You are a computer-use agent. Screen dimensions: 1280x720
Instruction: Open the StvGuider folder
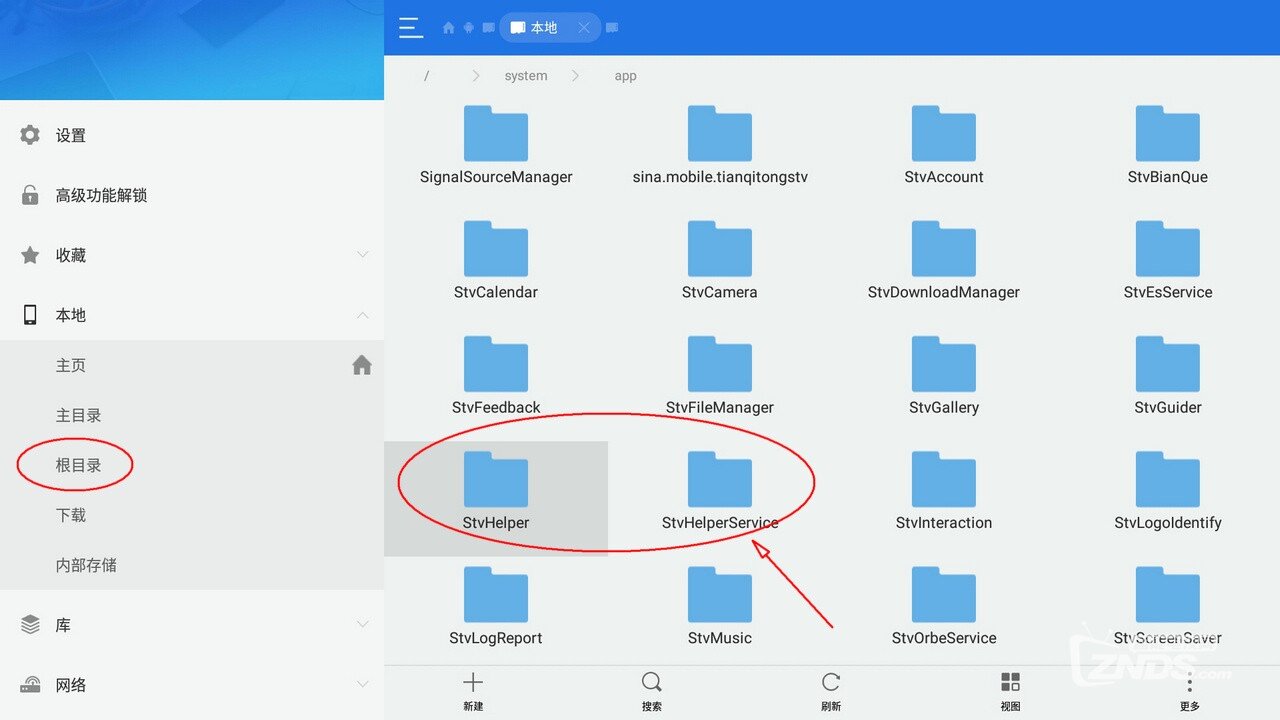click(x=1168, y=375)
